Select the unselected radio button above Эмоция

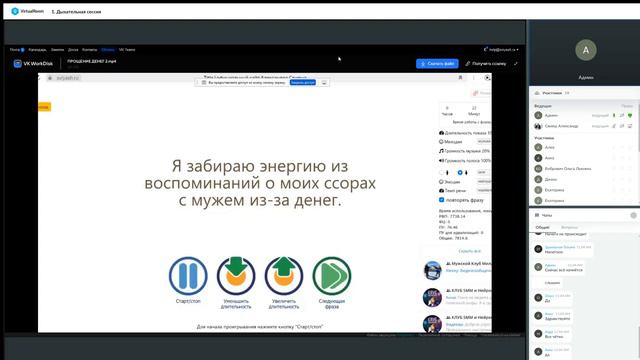pyautogui.click(x=442, y=173)
